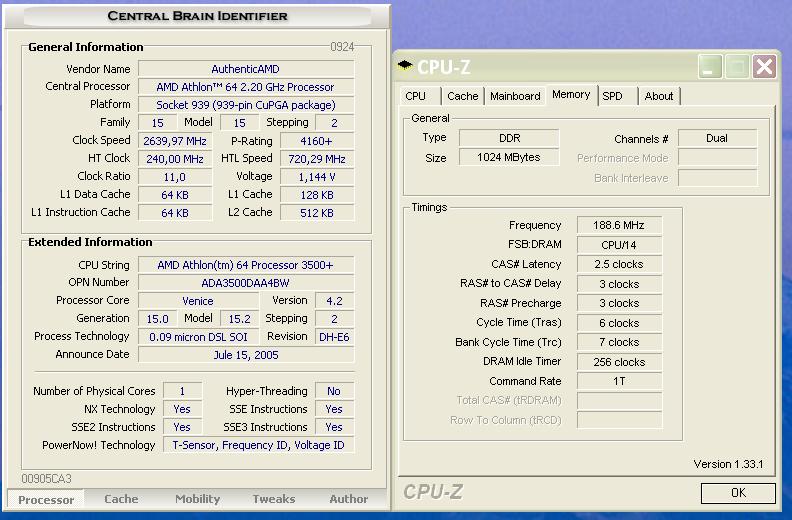Click the CAS# Latency value 2.5 clocks
The width and height of the screenshot is (792, 520).
click(619, 264)
